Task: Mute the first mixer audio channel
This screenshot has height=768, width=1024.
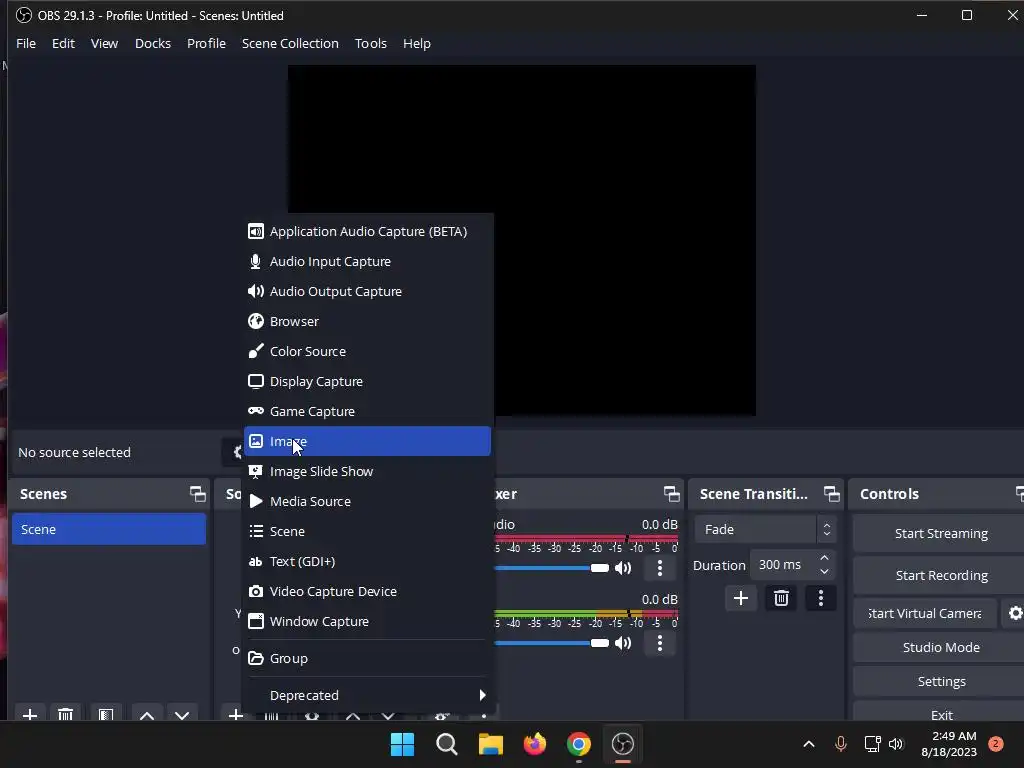Action: pos(623,568)
